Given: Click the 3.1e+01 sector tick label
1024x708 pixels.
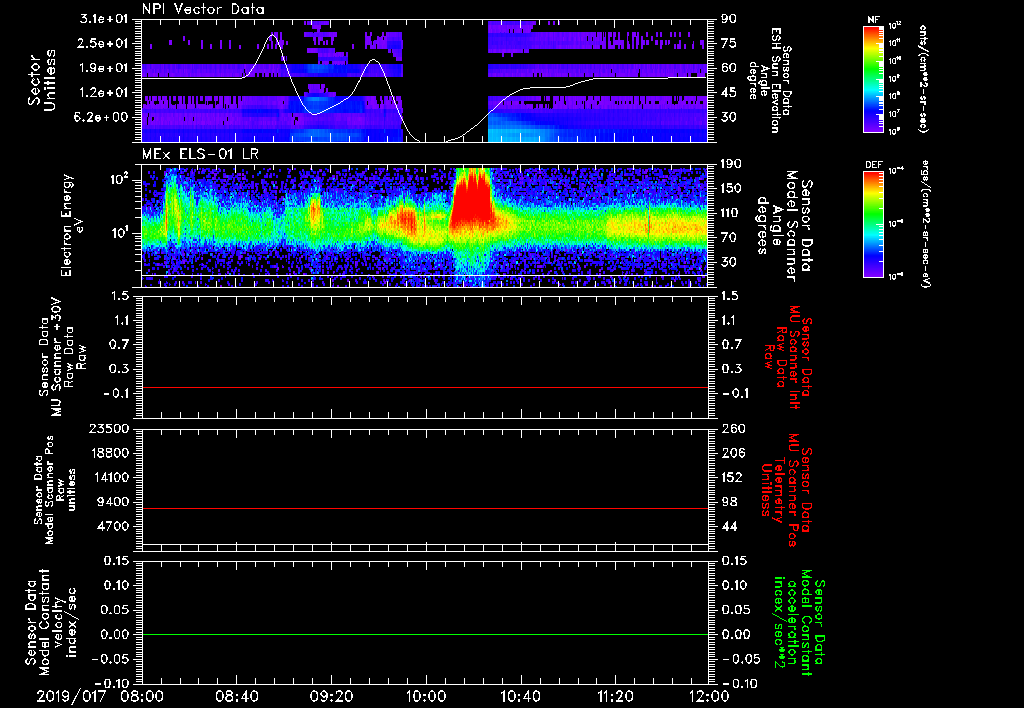Looking at the screenshot, I should pyautogui.click(x=103, y=19).
